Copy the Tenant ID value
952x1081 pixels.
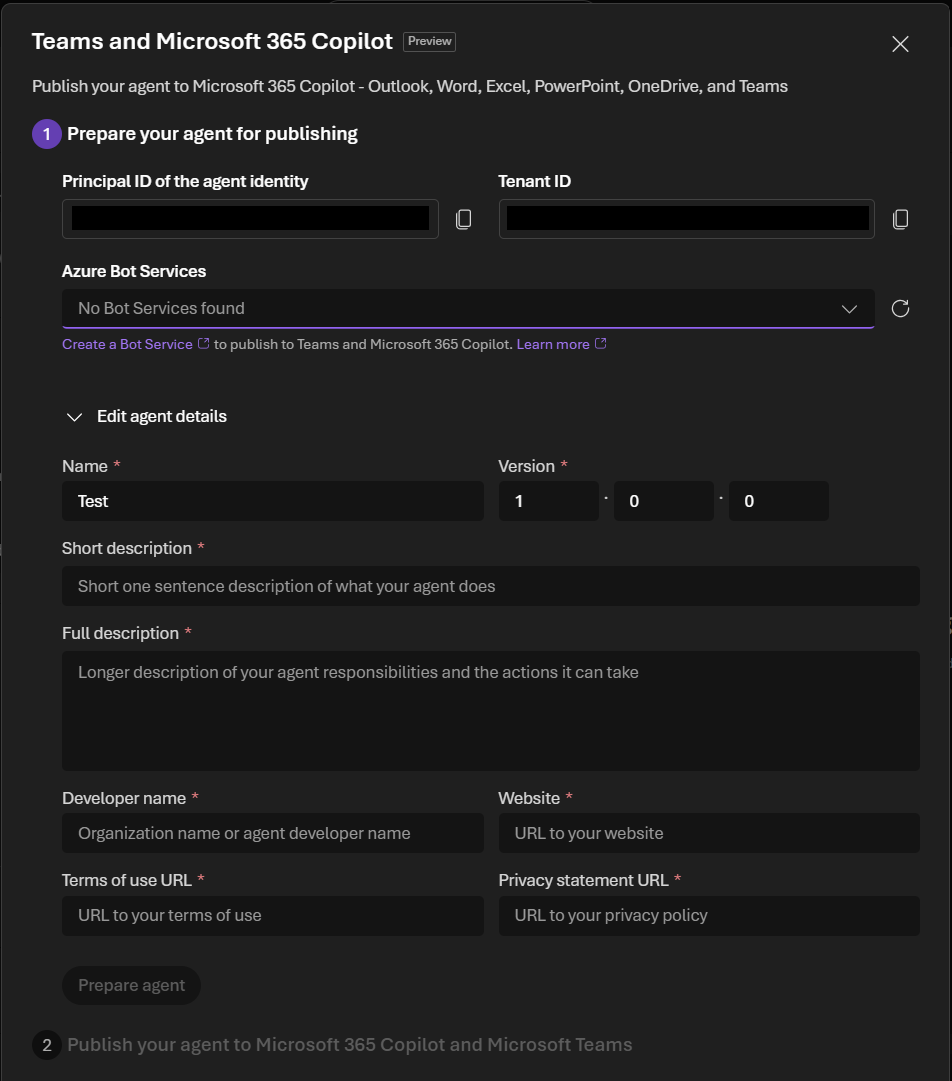point(900,219)
